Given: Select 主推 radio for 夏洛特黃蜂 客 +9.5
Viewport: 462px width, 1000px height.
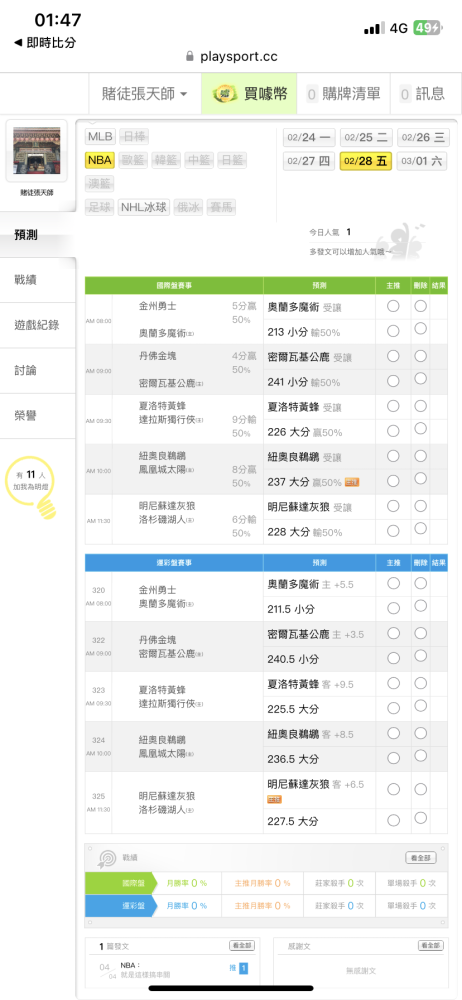Looking at the screenshot, I should click(393, 683).
